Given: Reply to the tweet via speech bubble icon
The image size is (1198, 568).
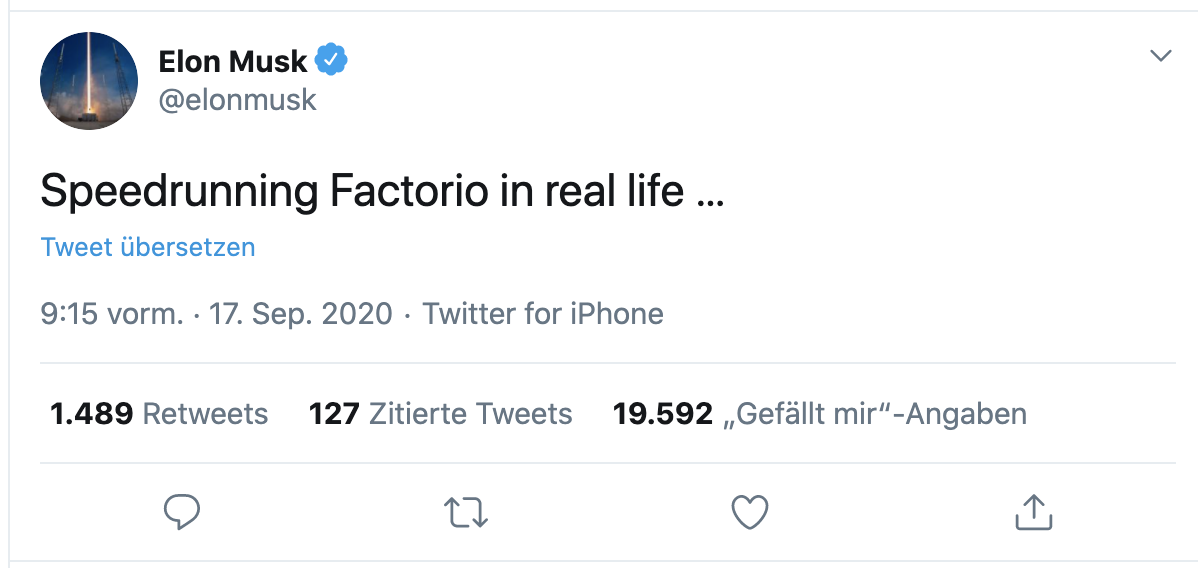Looking at the screenshot, I should click(182, 513).
